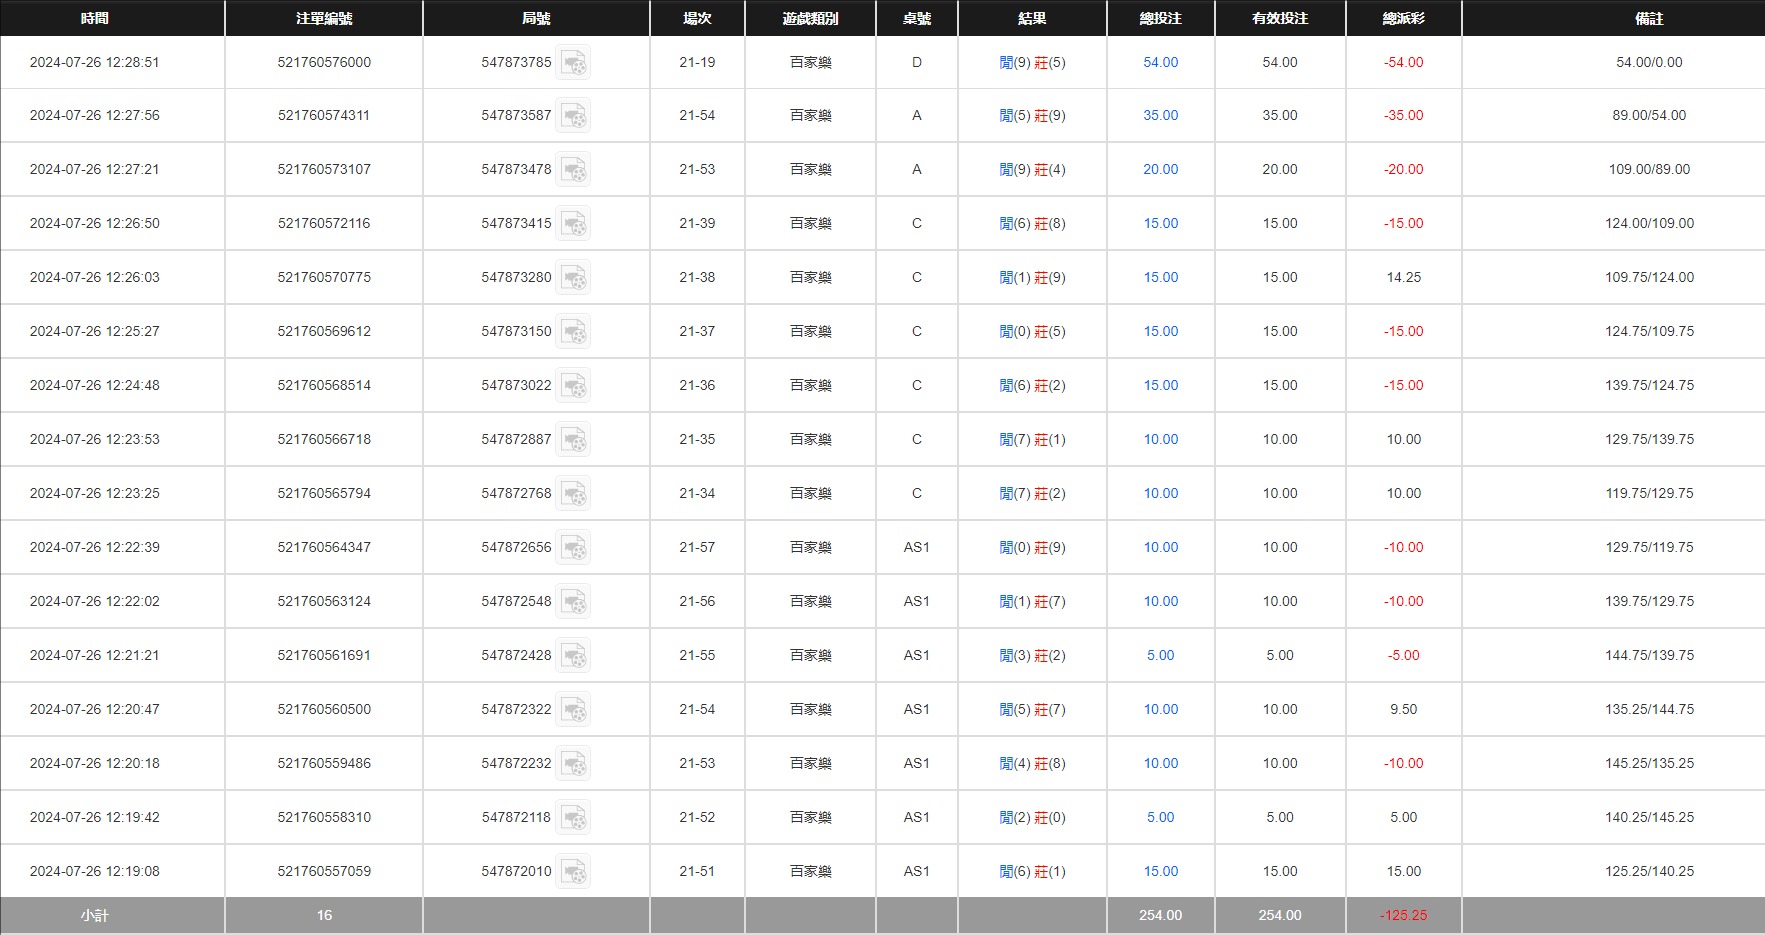1765x935 pixels.
Task: Open video icon for round 547872768
Action: [573, 494]
